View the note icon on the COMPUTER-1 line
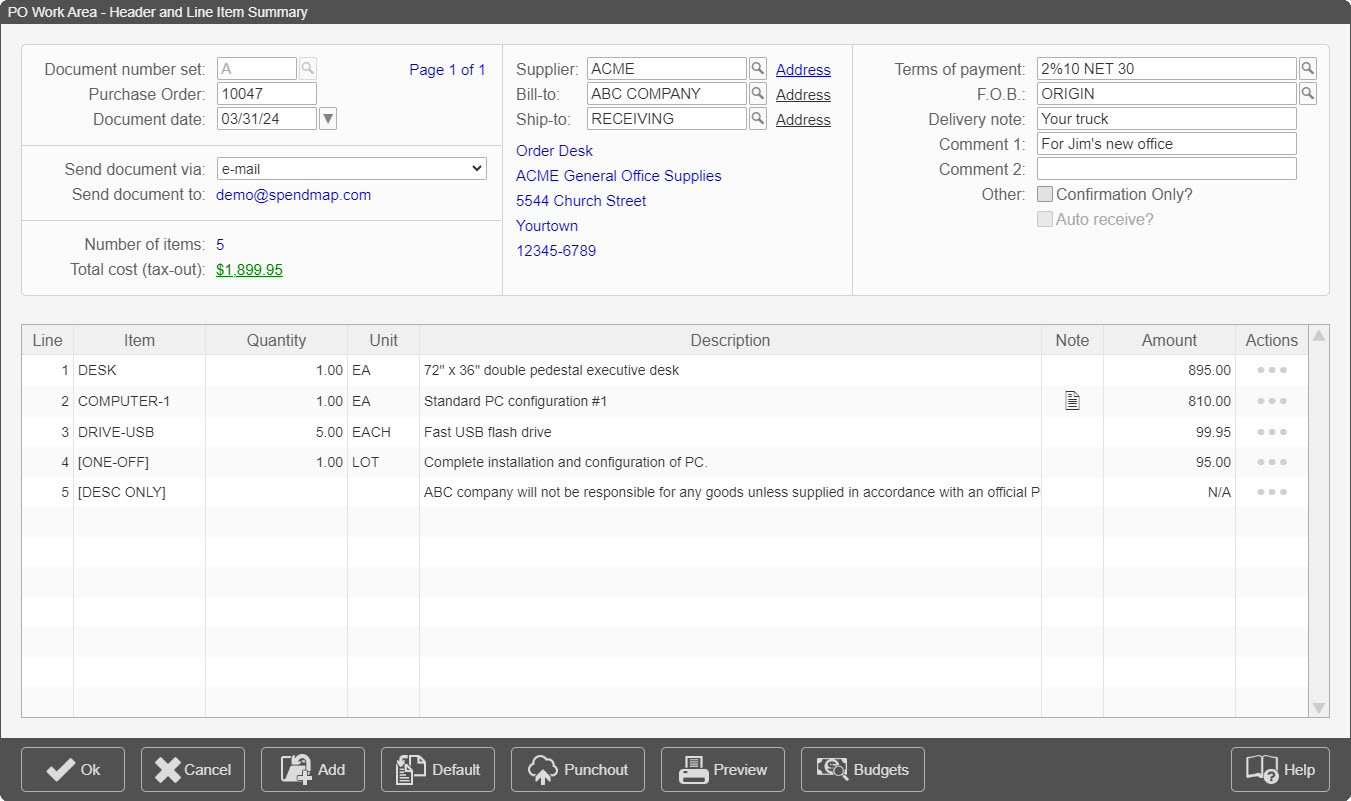This screenshot has width=1351, height=801. (1072, 400)
